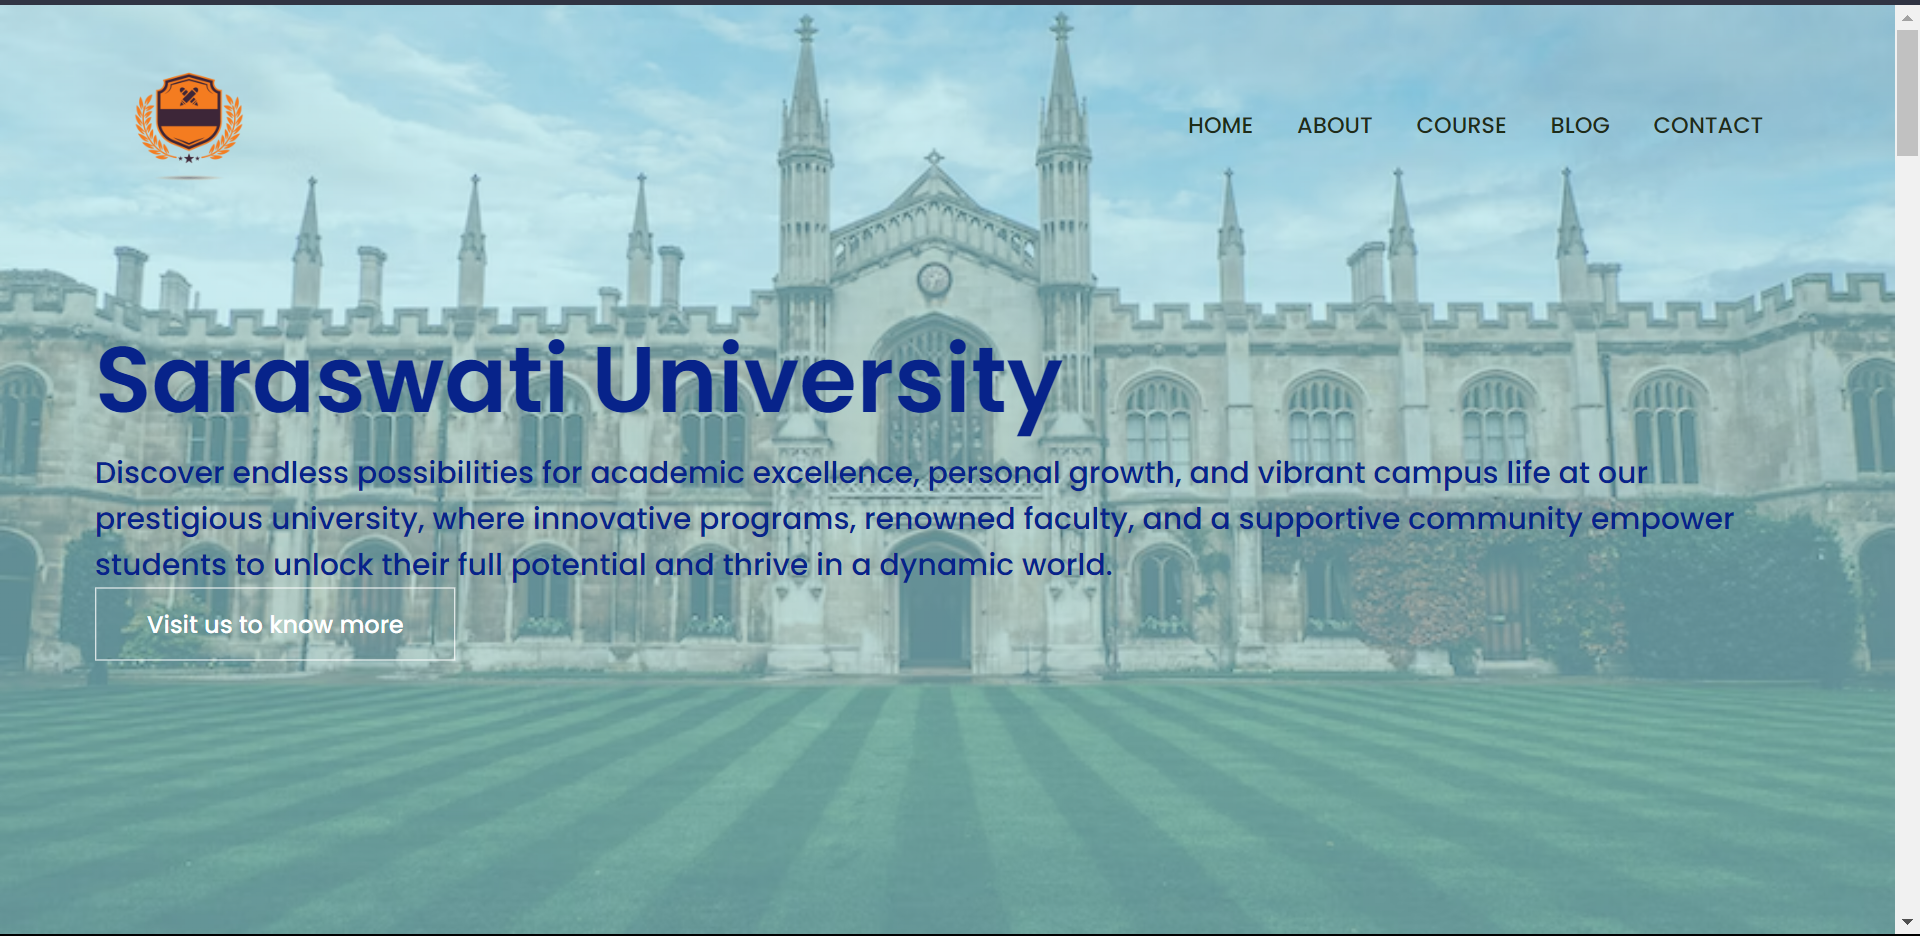Click the Visit us to know more button
The image size is (1920, 936).
coord(274,624)
